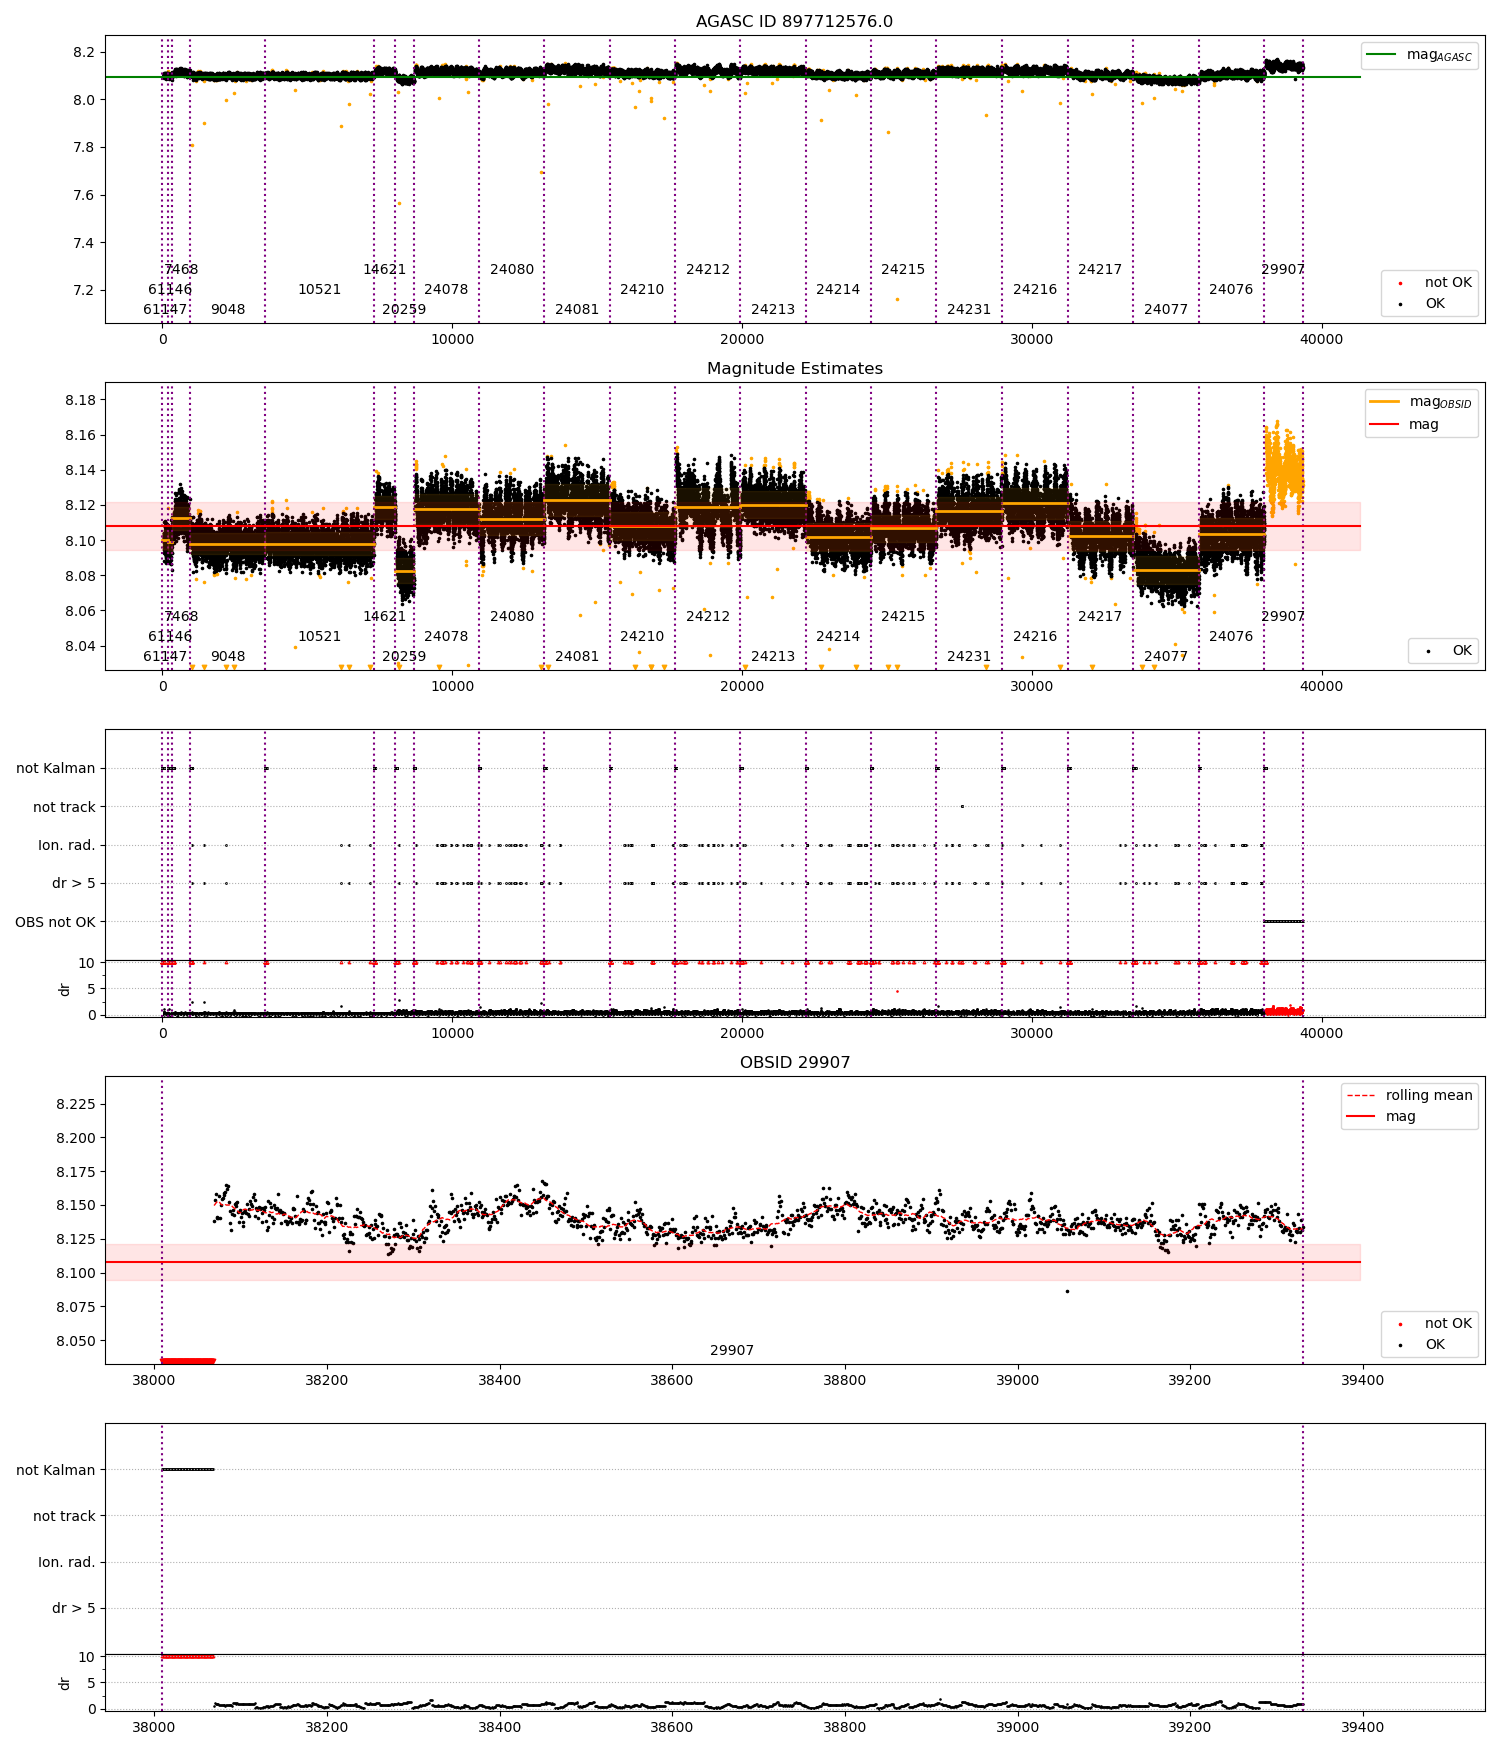Viewport: 1500px width, 1750px height.
Task: Click red 'mag' entry in Magnitude Estimates legend
Action: (x=1405, y=424)
